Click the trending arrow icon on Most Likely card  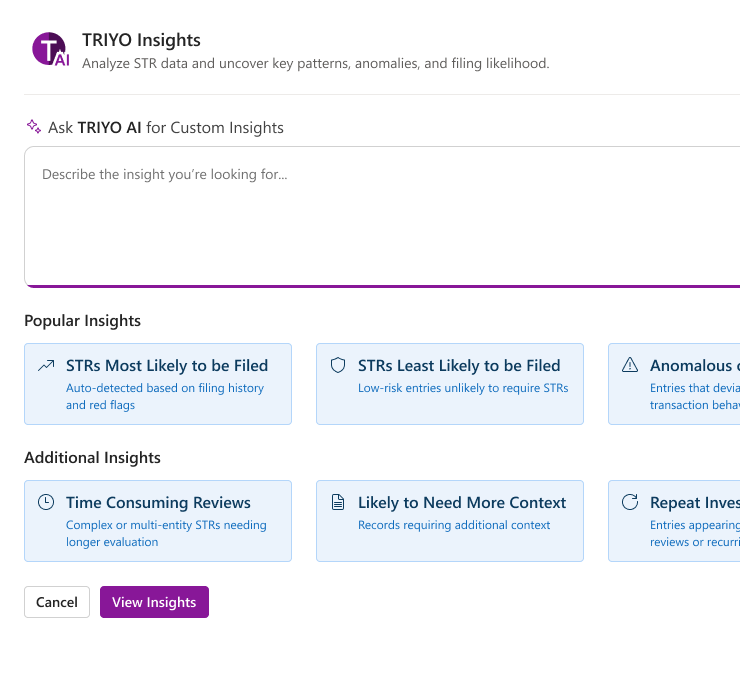tap(46, 366)
